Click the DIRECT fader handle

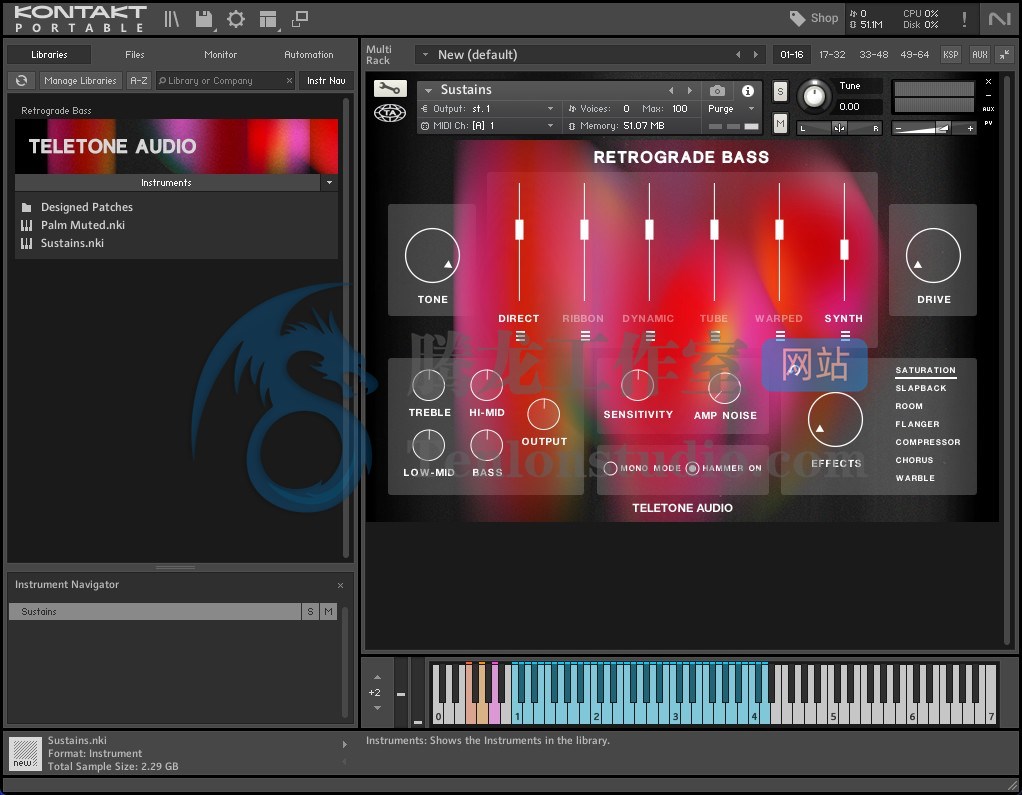click(x=519, y=229)
